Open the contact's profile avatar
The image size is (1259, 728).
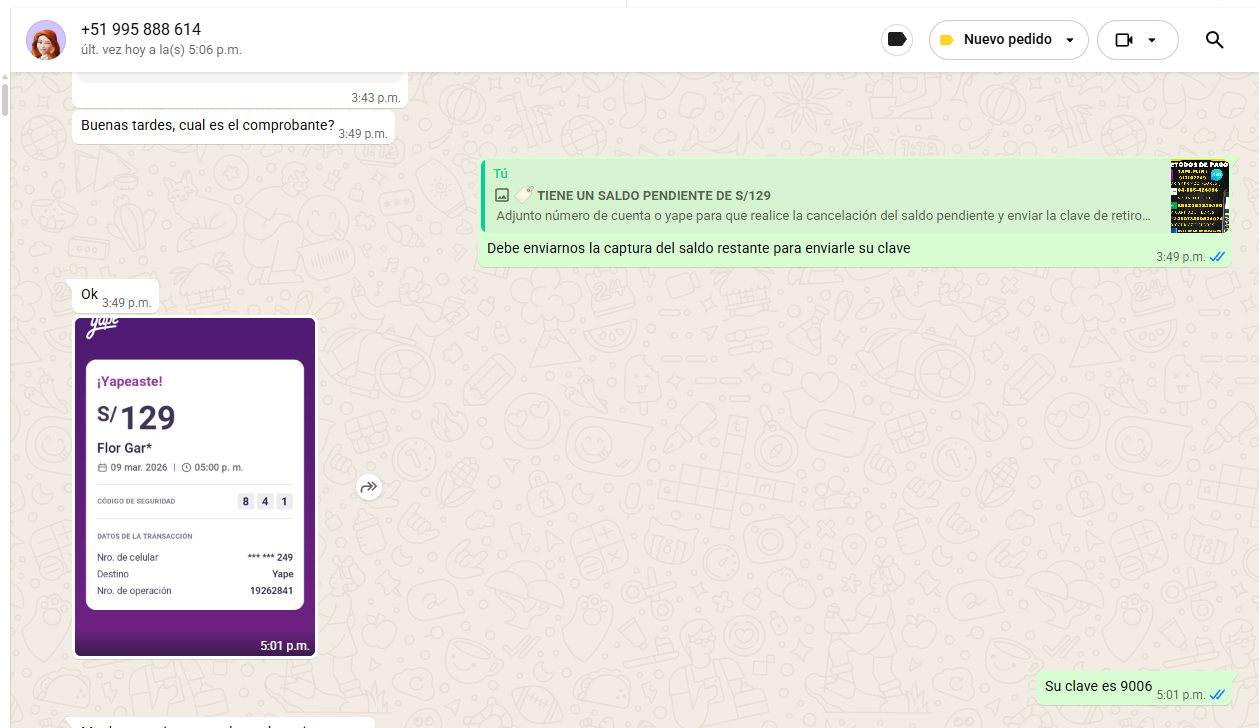[x=46, y=40]
